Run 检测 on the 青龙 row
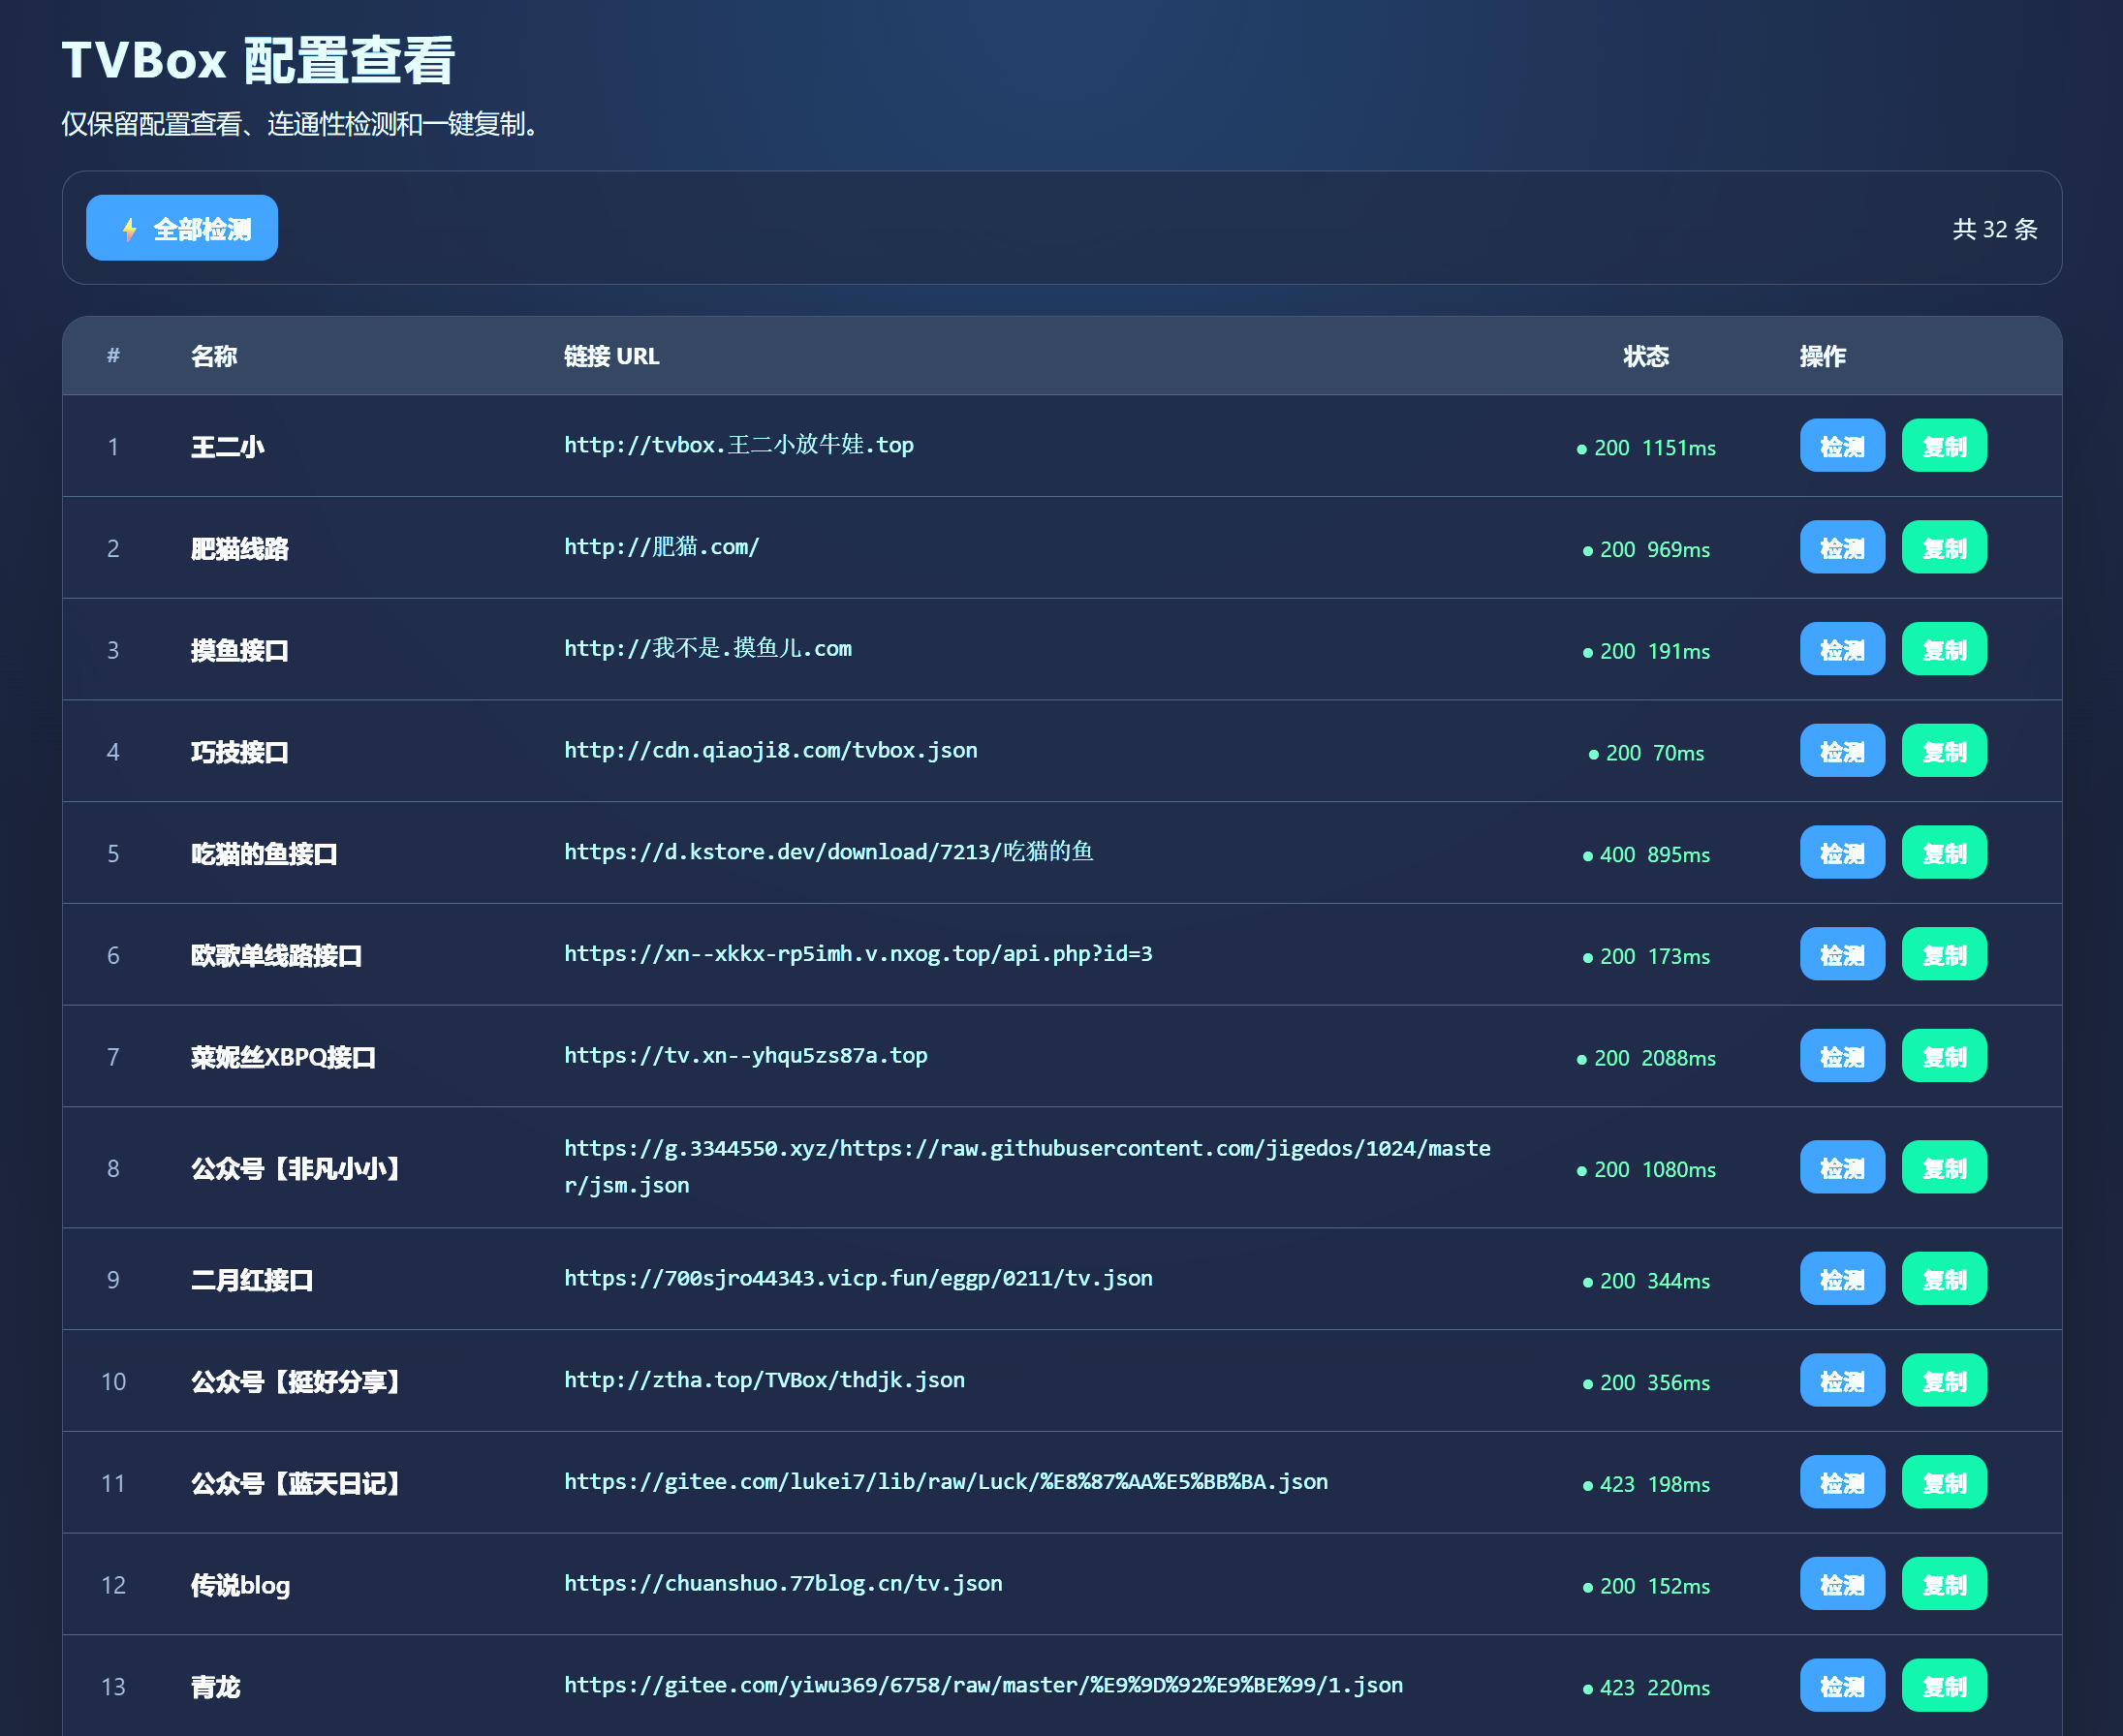Screen dimensions: 2123x1736 click(1841, 1686)
